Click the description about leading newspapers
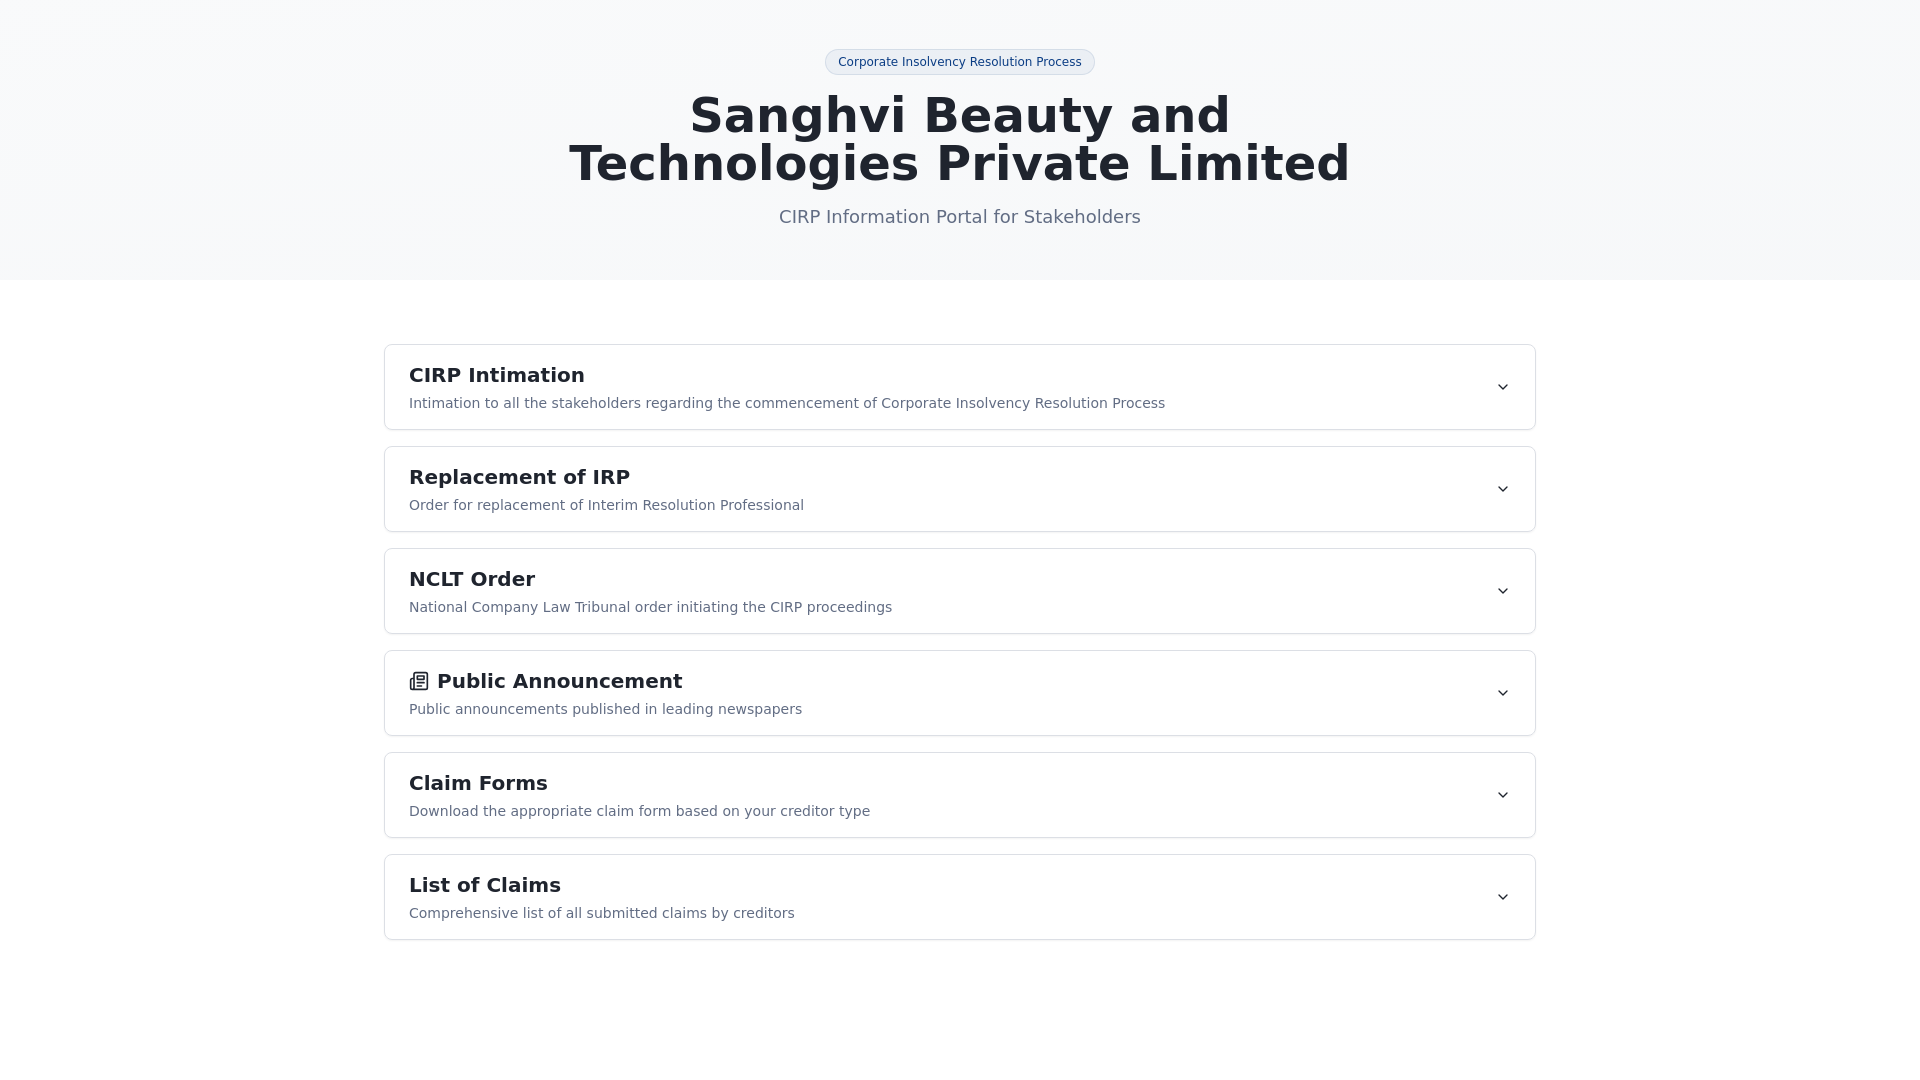 point(605,709)
